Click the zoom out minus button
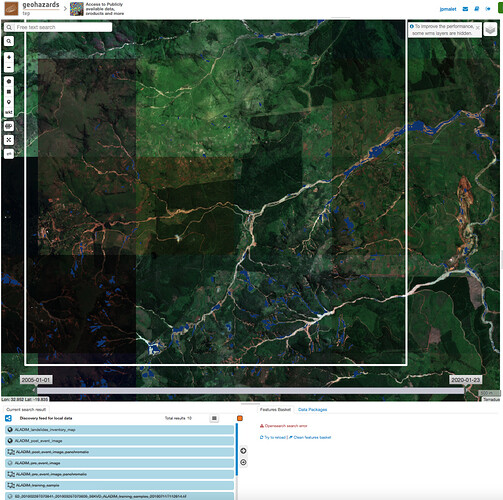Screen dimensions: 503x500 9,68
